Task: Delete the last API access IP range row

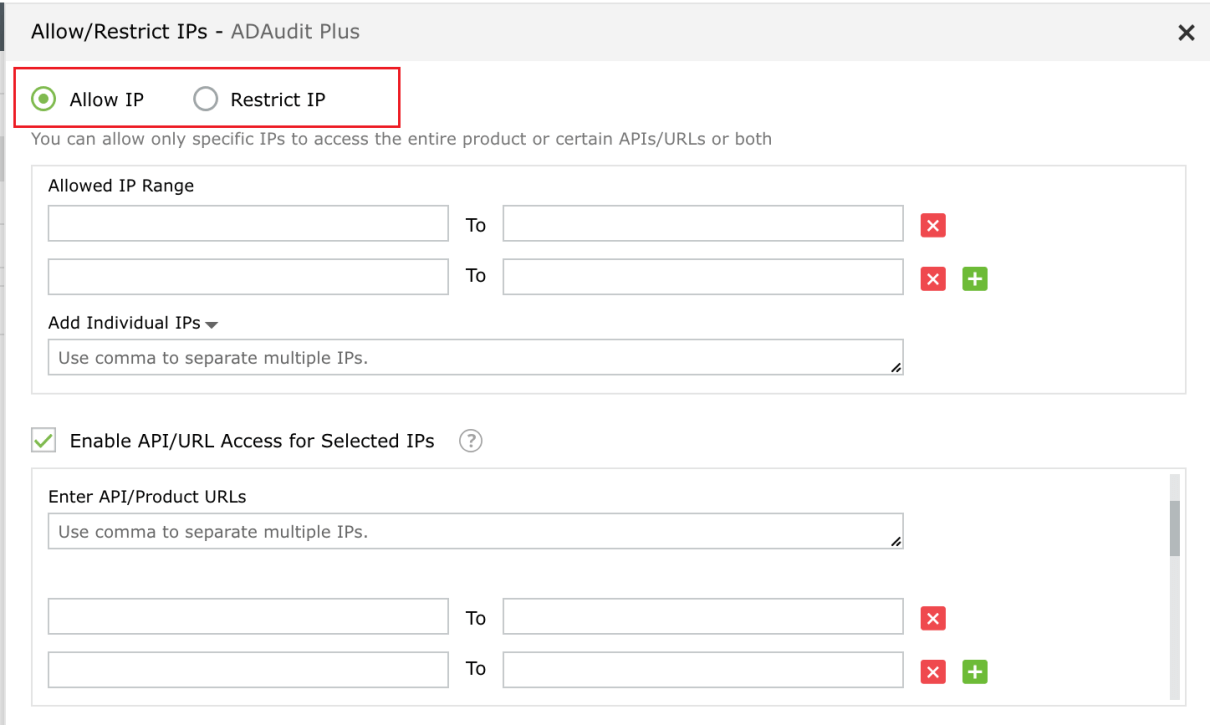Action: (933, 672)
